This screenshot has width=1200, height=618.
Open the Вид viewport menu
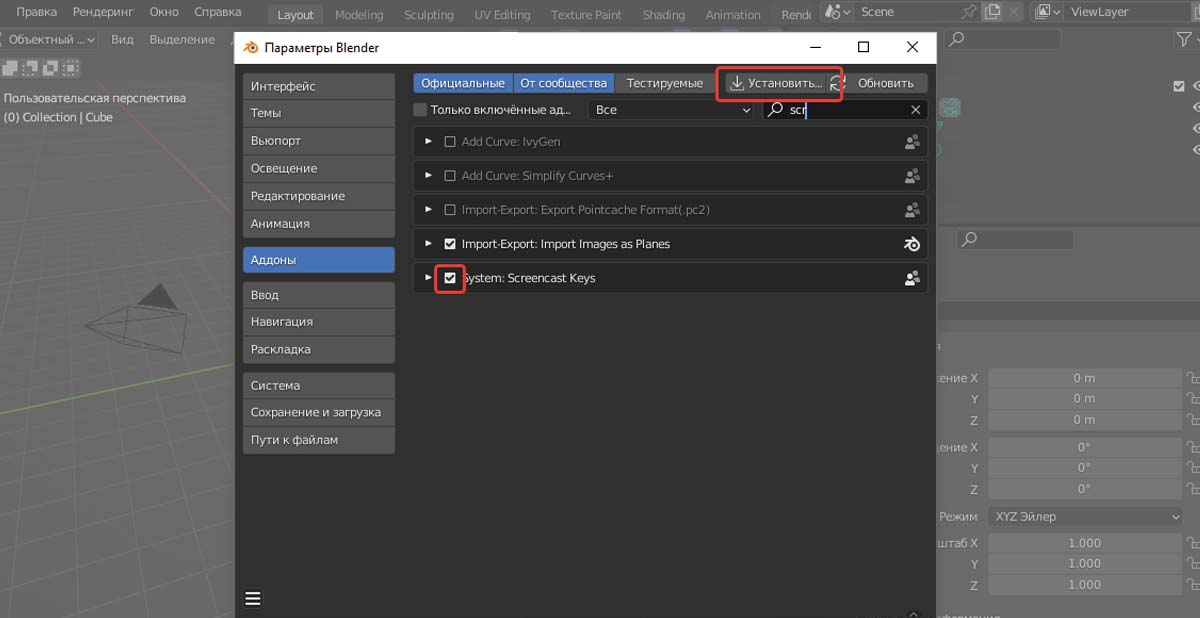tap(122, 39)
